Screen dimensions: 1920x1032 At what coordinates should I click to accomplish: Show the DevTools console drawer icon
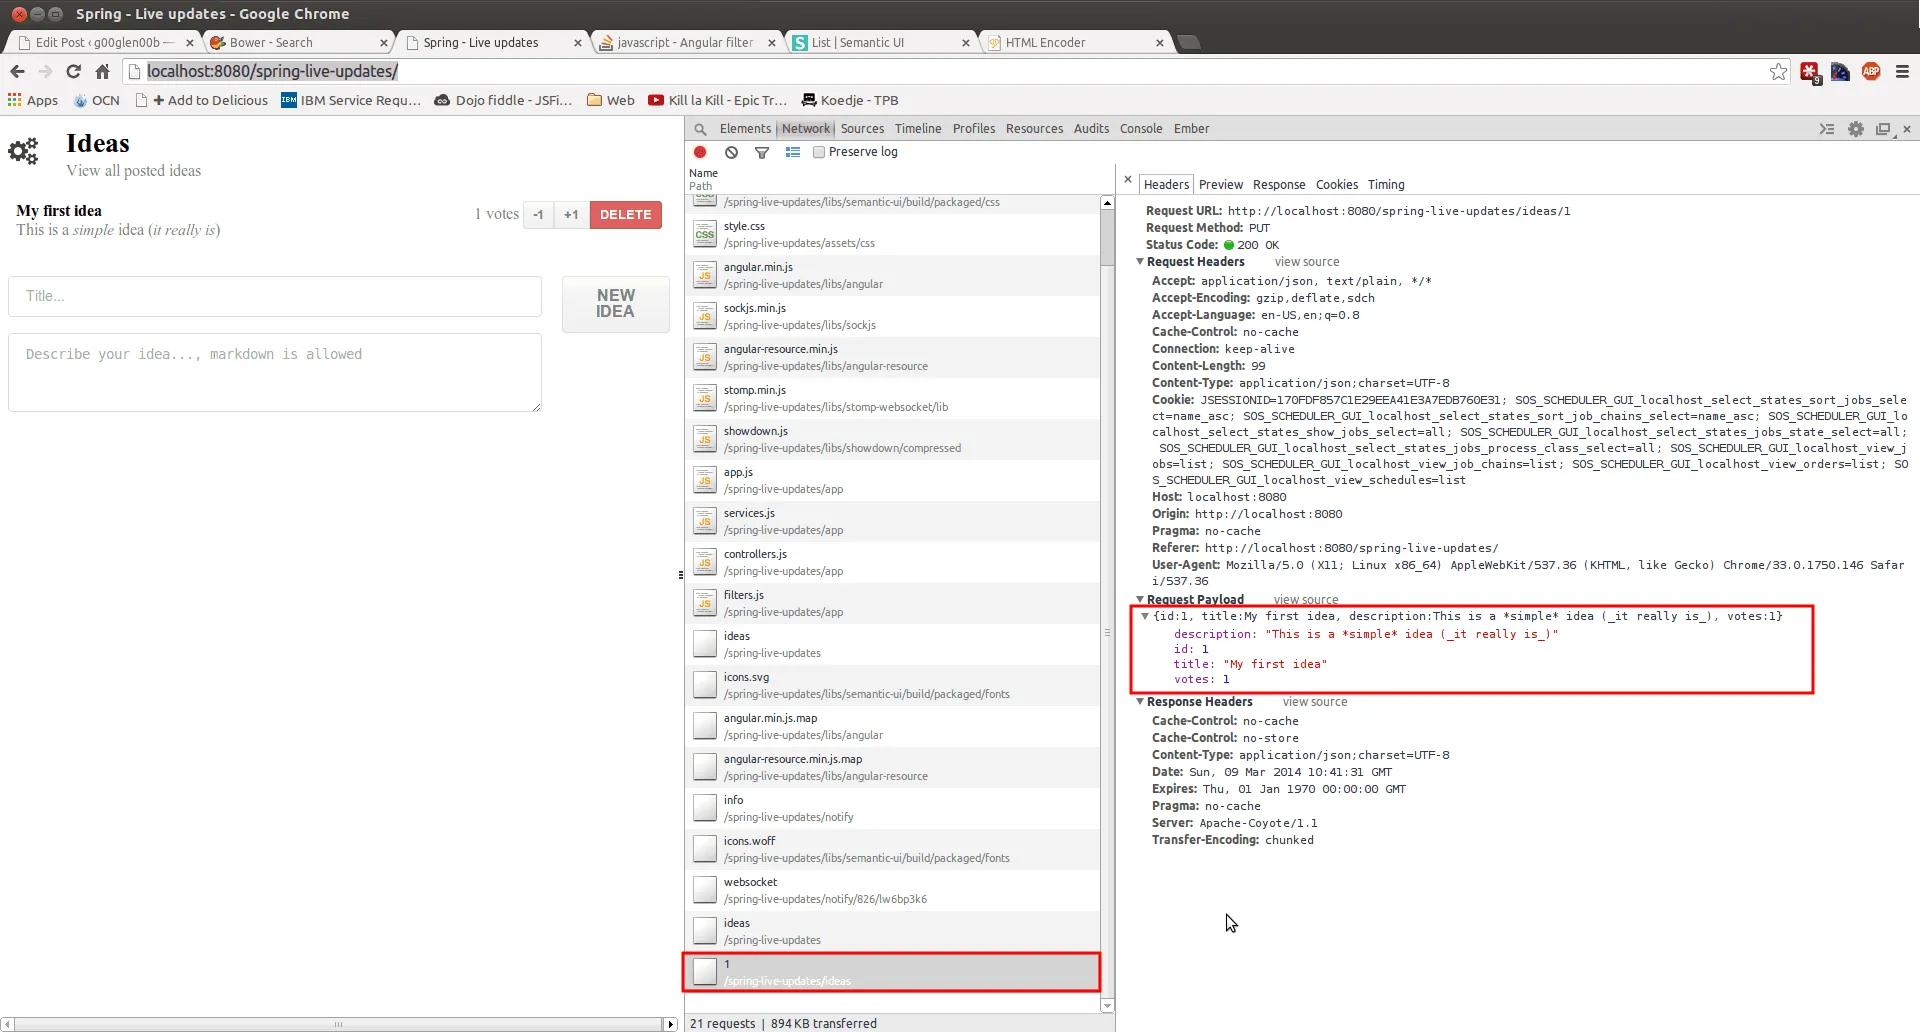[1826, 129]
